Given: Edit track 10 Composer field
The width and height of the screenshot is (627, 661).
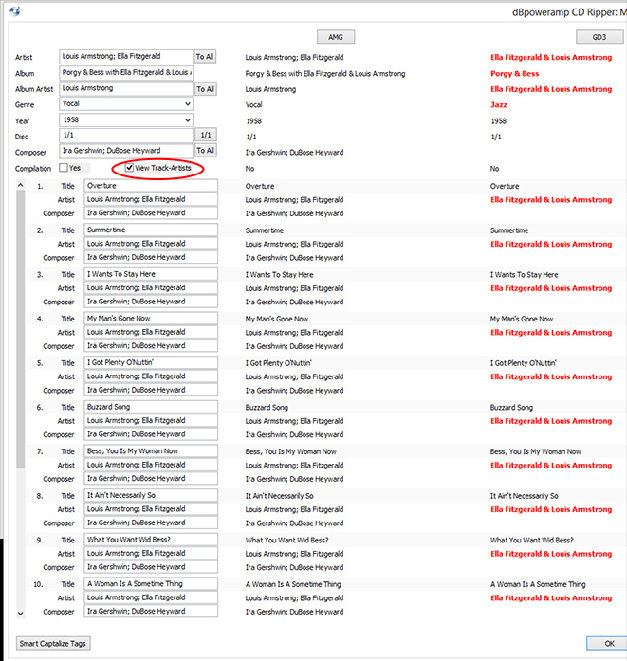Looking at the screenshot, I should [151, 611].
